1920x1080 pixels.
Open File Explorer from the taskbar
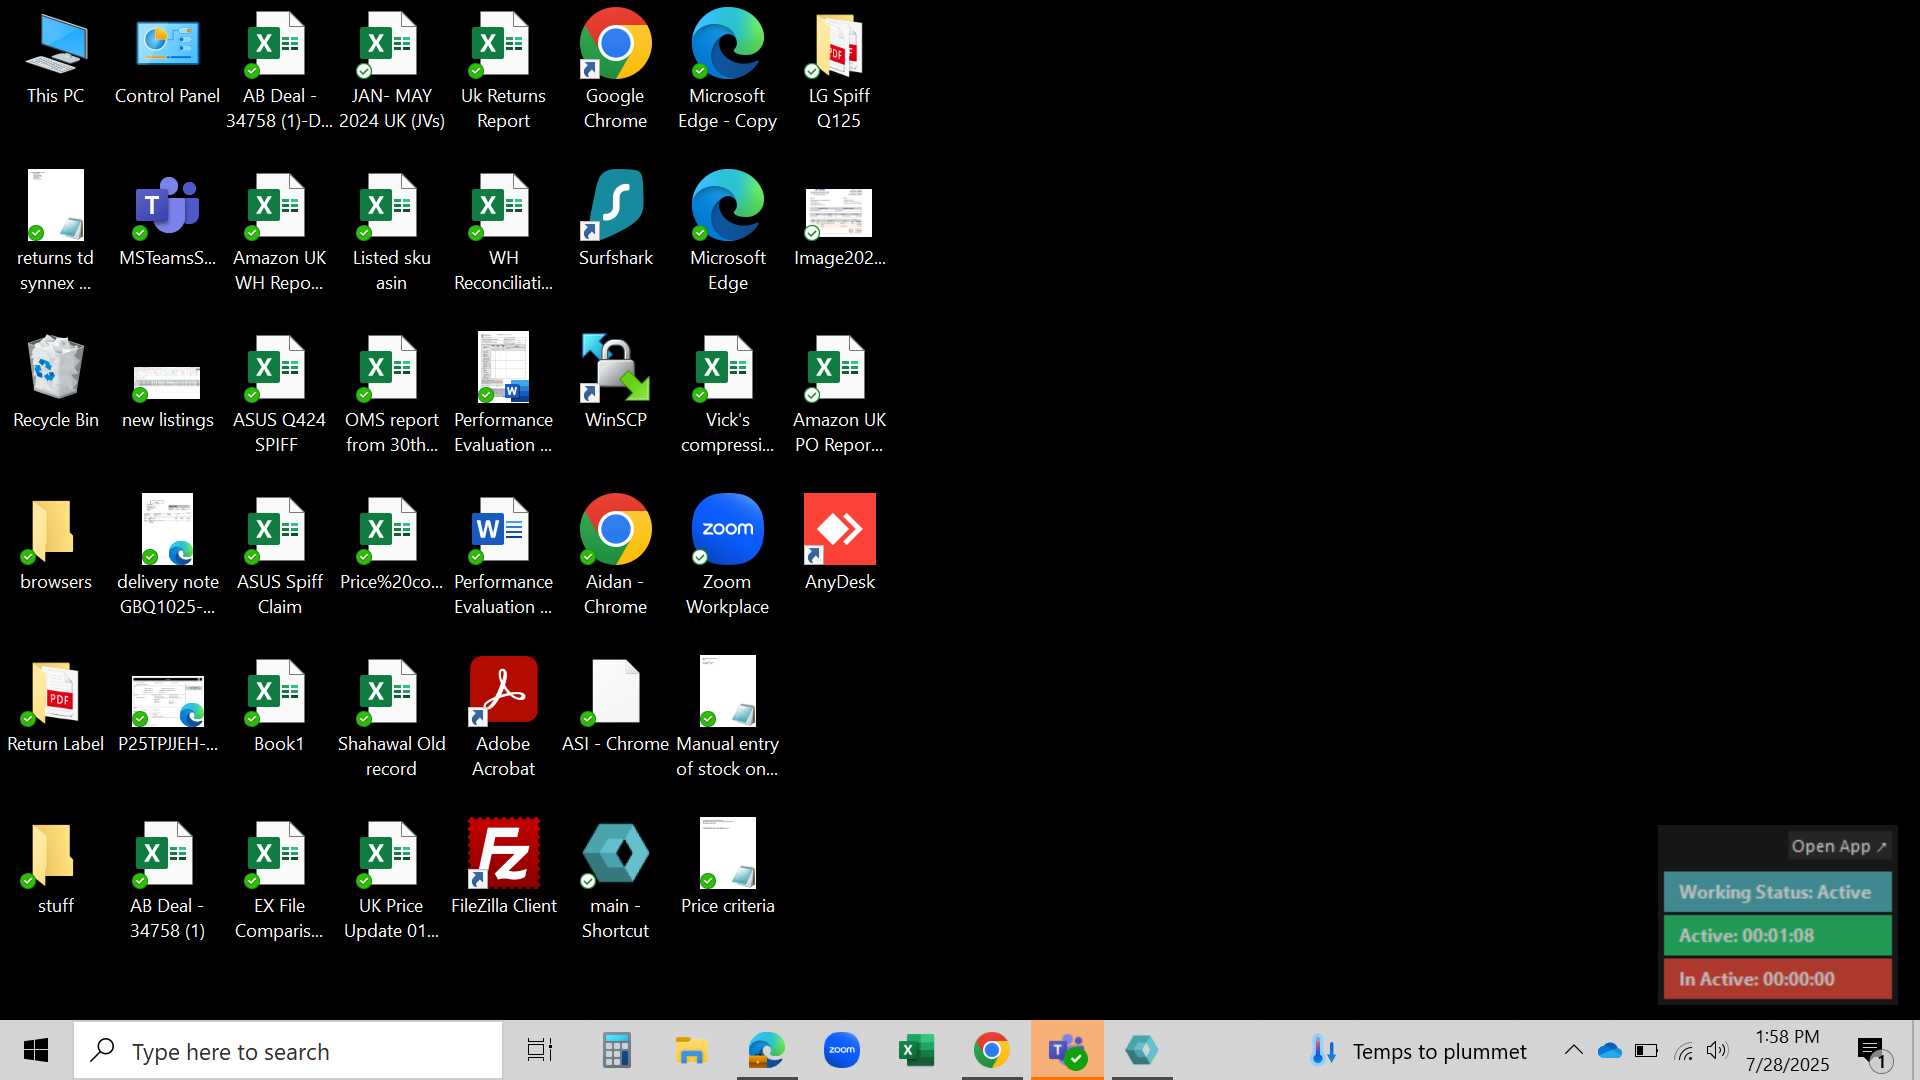click(691, 1050)
